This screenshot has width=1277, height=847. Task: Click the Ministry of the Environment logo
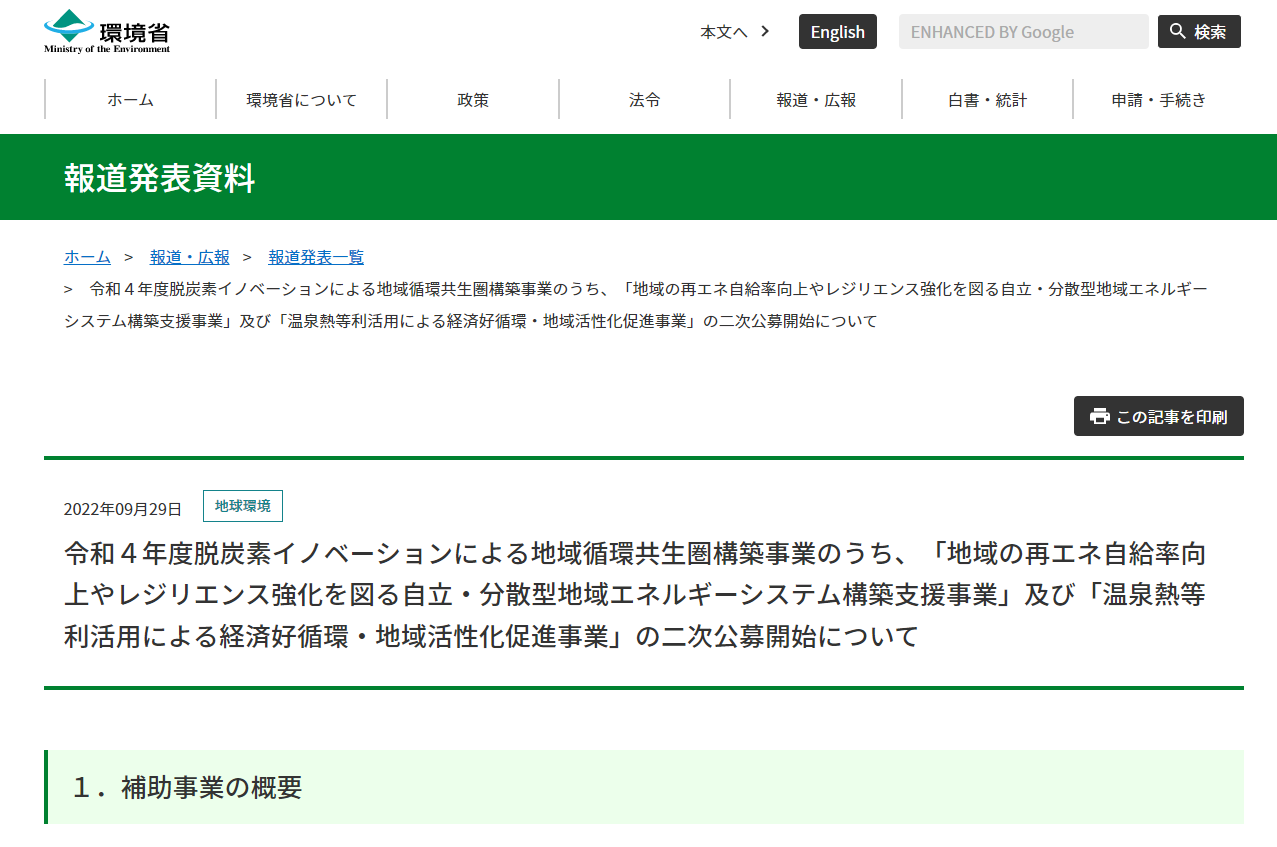click(x=107, y=31)
